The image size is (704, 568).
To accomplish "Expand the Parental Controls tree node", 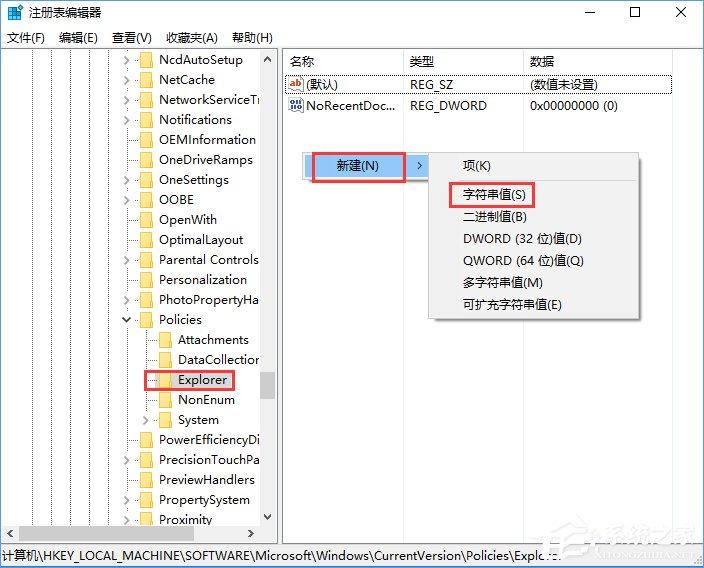I will [x=127, y=260].
